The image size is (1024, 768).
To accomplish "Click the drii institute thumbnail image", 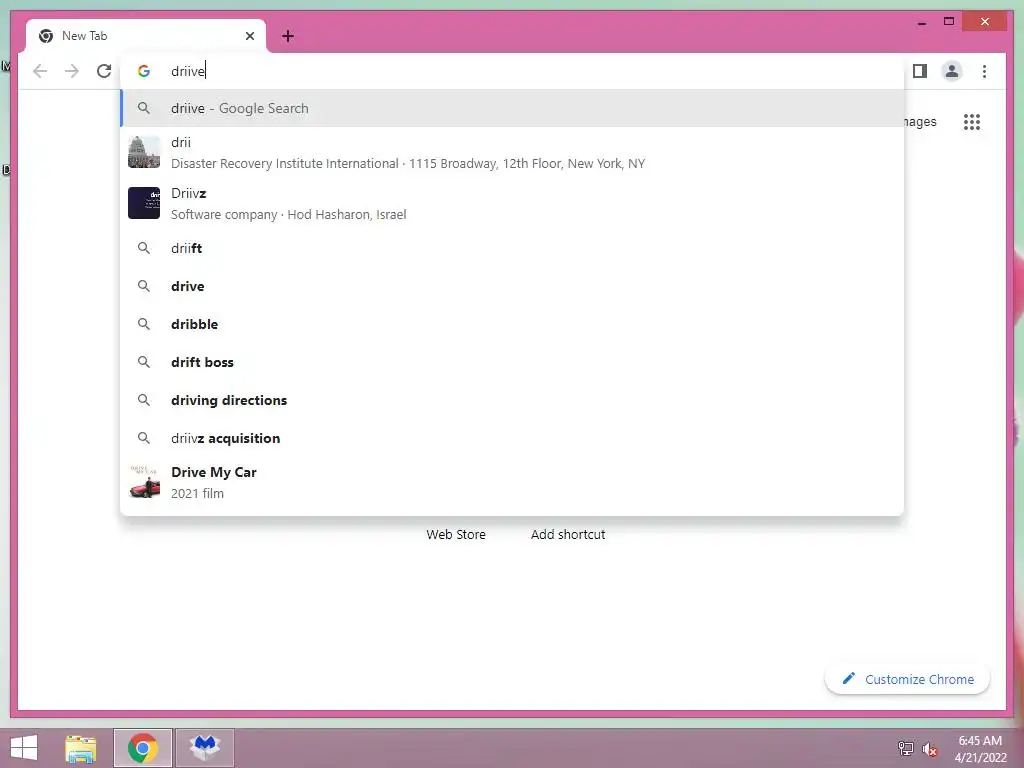I will [x=144, y=152].
